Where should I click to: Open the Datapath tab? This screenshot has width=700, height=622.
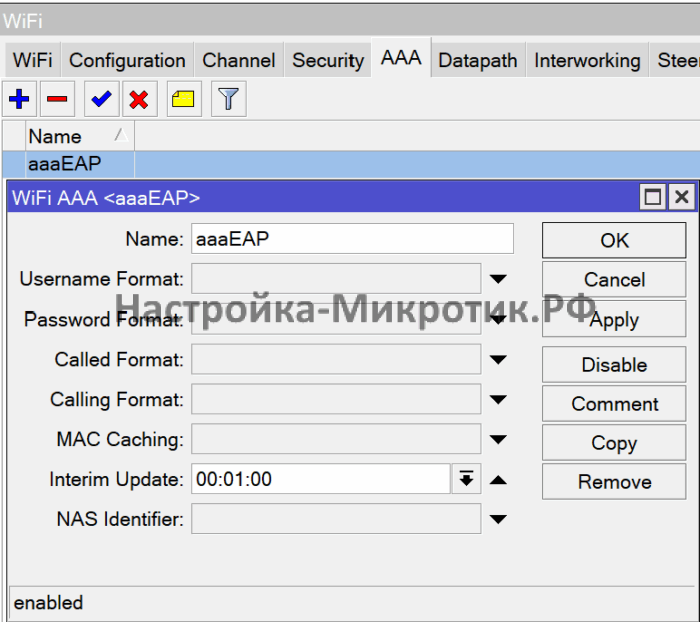tap(478, 60)
